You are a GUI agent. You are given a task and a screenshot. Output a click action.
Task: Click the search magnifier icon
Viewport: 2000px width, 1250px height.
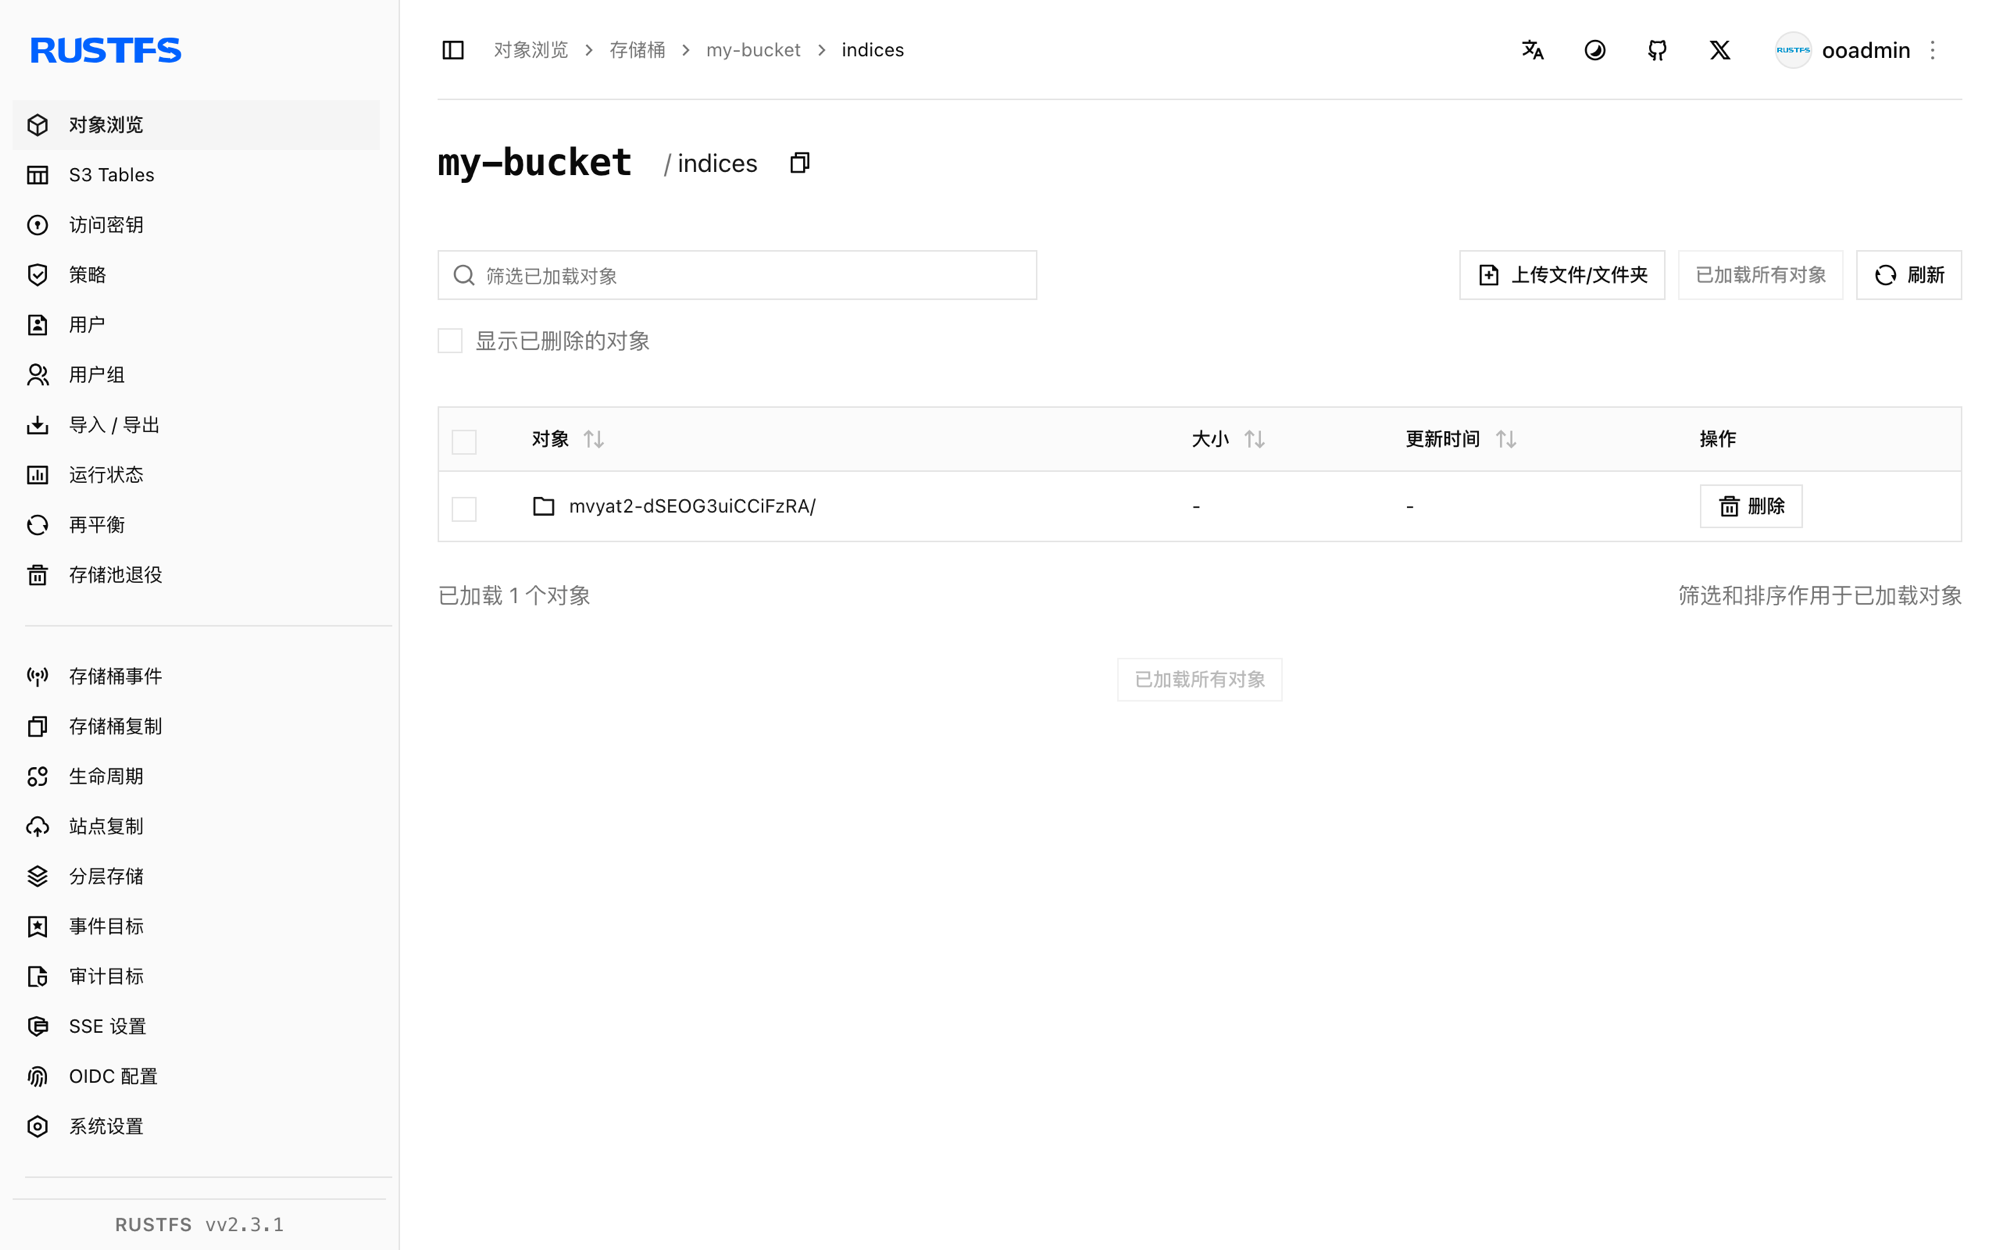464,275
